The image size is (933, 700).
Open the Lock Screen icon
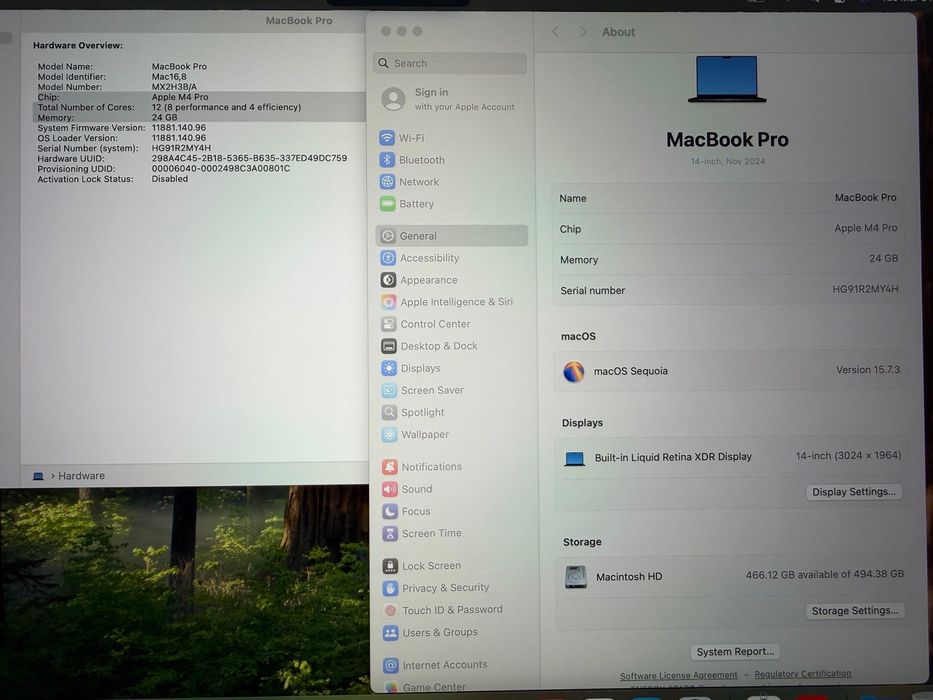(x=390, y=565)
